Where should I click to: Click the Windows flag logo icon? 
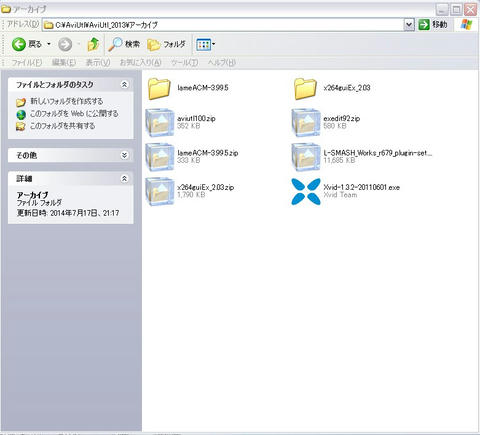point(466,24)
